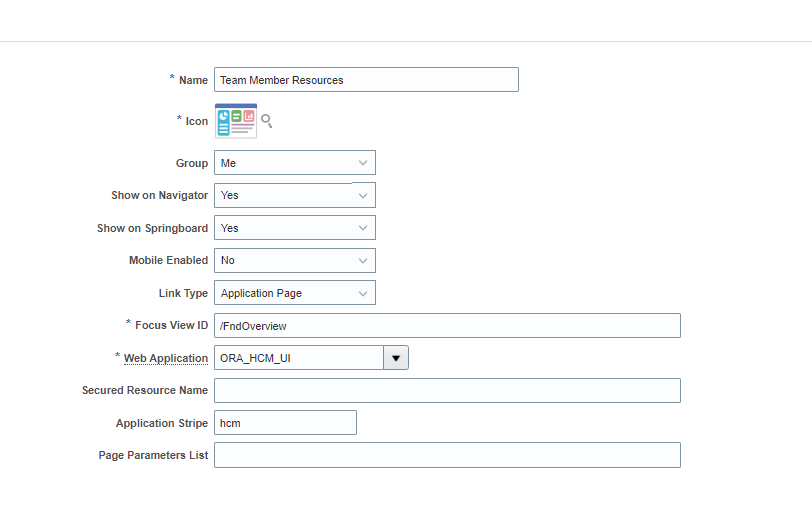812x521 pixels.
Task: Click the Application Stripe label
Action: (162, 423)
